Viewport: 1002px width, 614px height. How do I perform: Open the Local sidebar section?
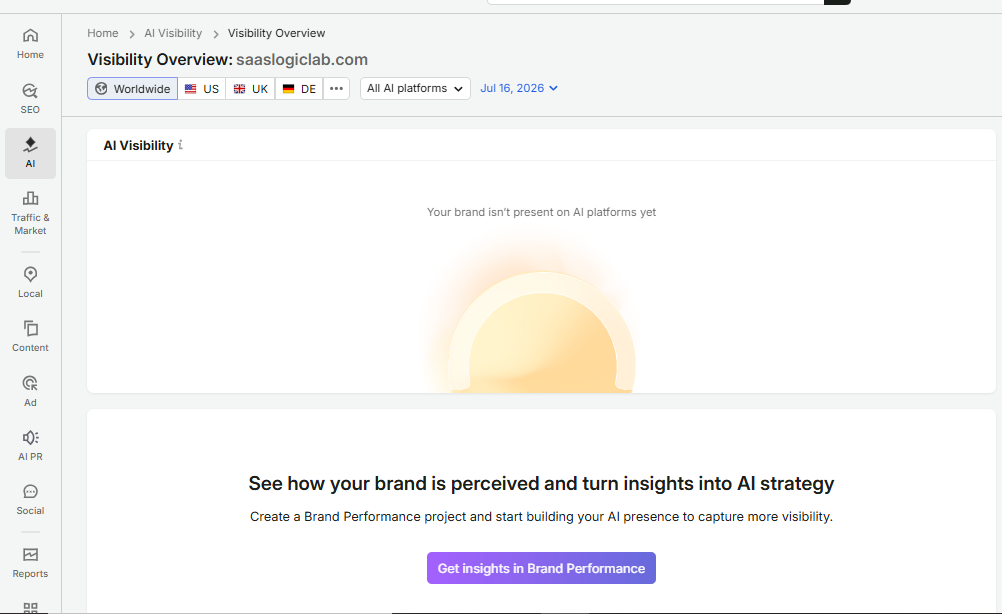pyautogui.click(x=30, y=283)
